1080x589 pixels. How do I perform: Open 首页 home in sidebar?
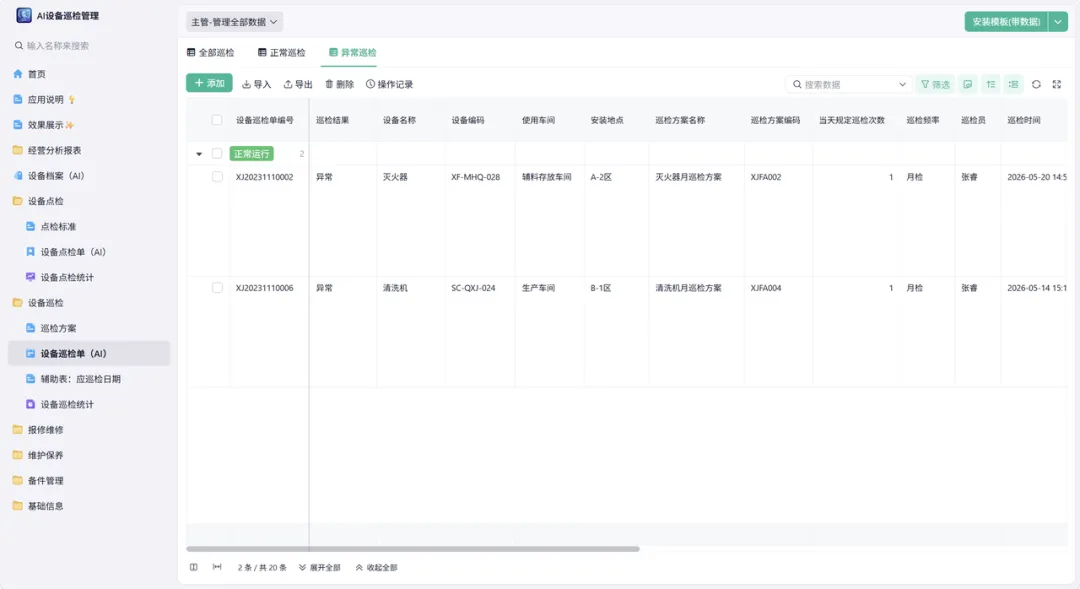tap(37, 74)
